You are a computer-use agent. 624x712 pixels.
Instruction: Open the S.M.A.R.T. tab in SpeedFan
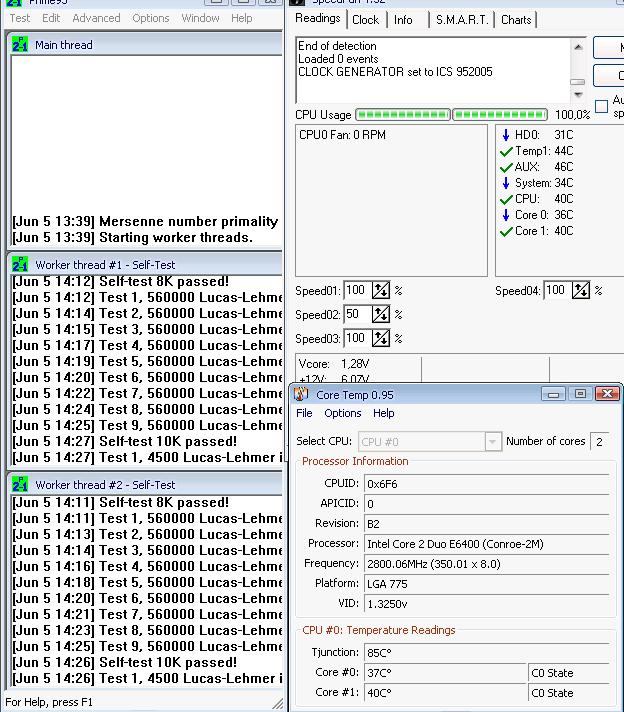(462, 20)
